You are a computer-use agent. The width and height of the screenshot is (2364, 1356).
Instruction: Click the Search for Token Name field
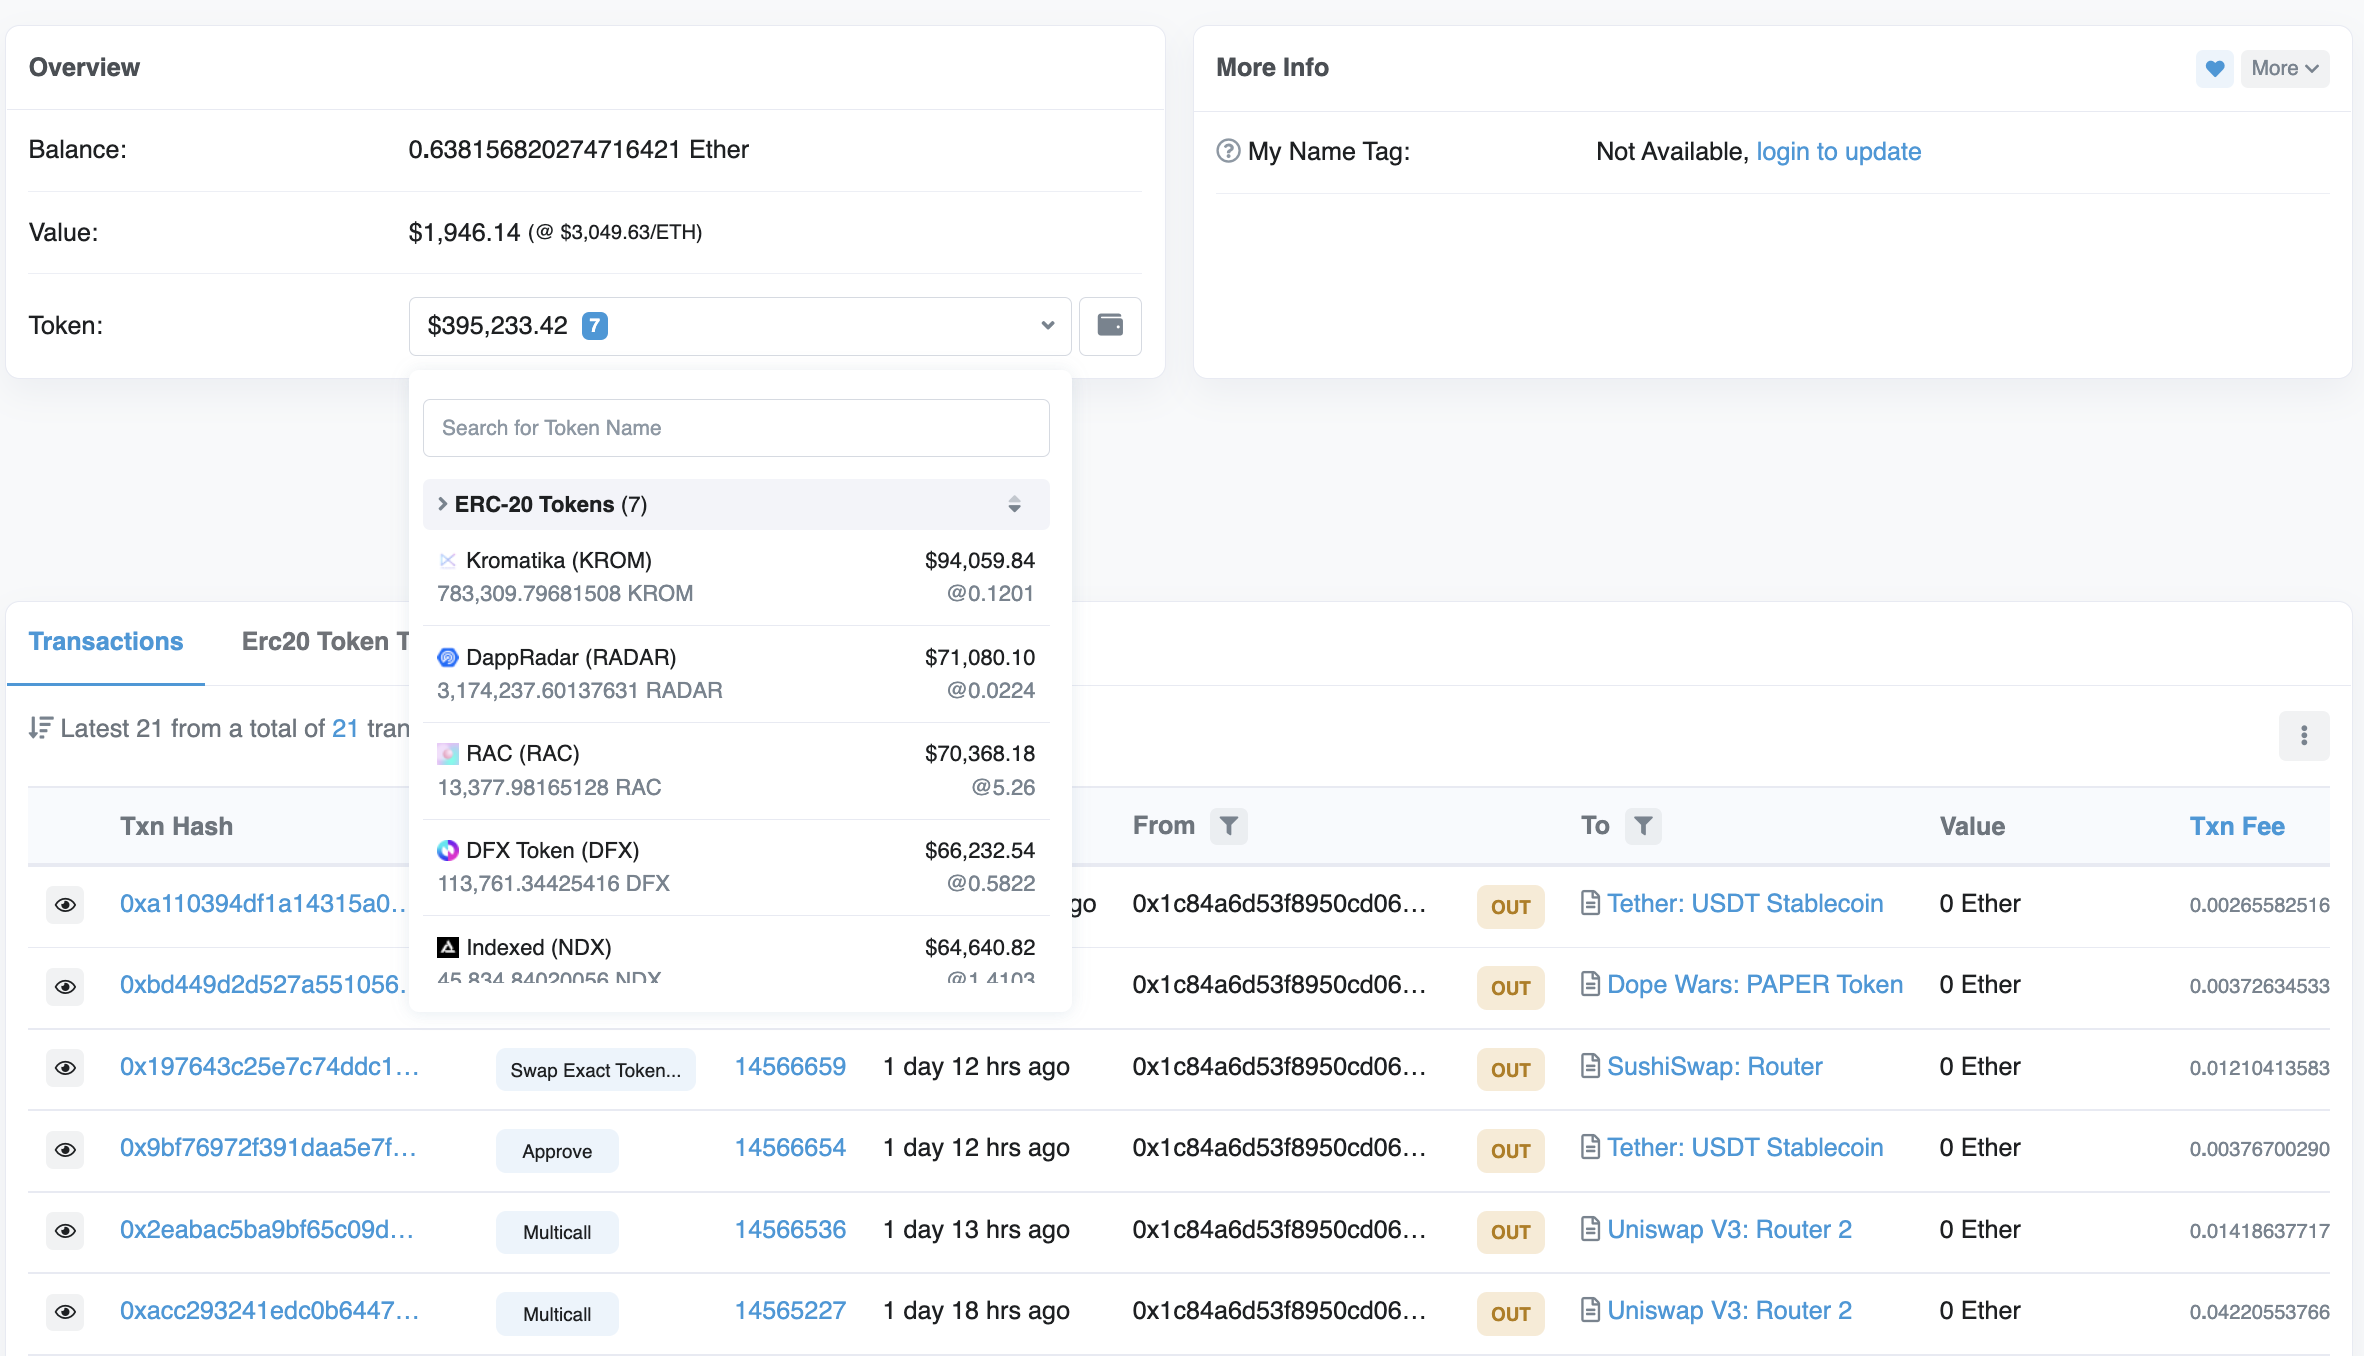pyautogui.click(x=736, y=428)
